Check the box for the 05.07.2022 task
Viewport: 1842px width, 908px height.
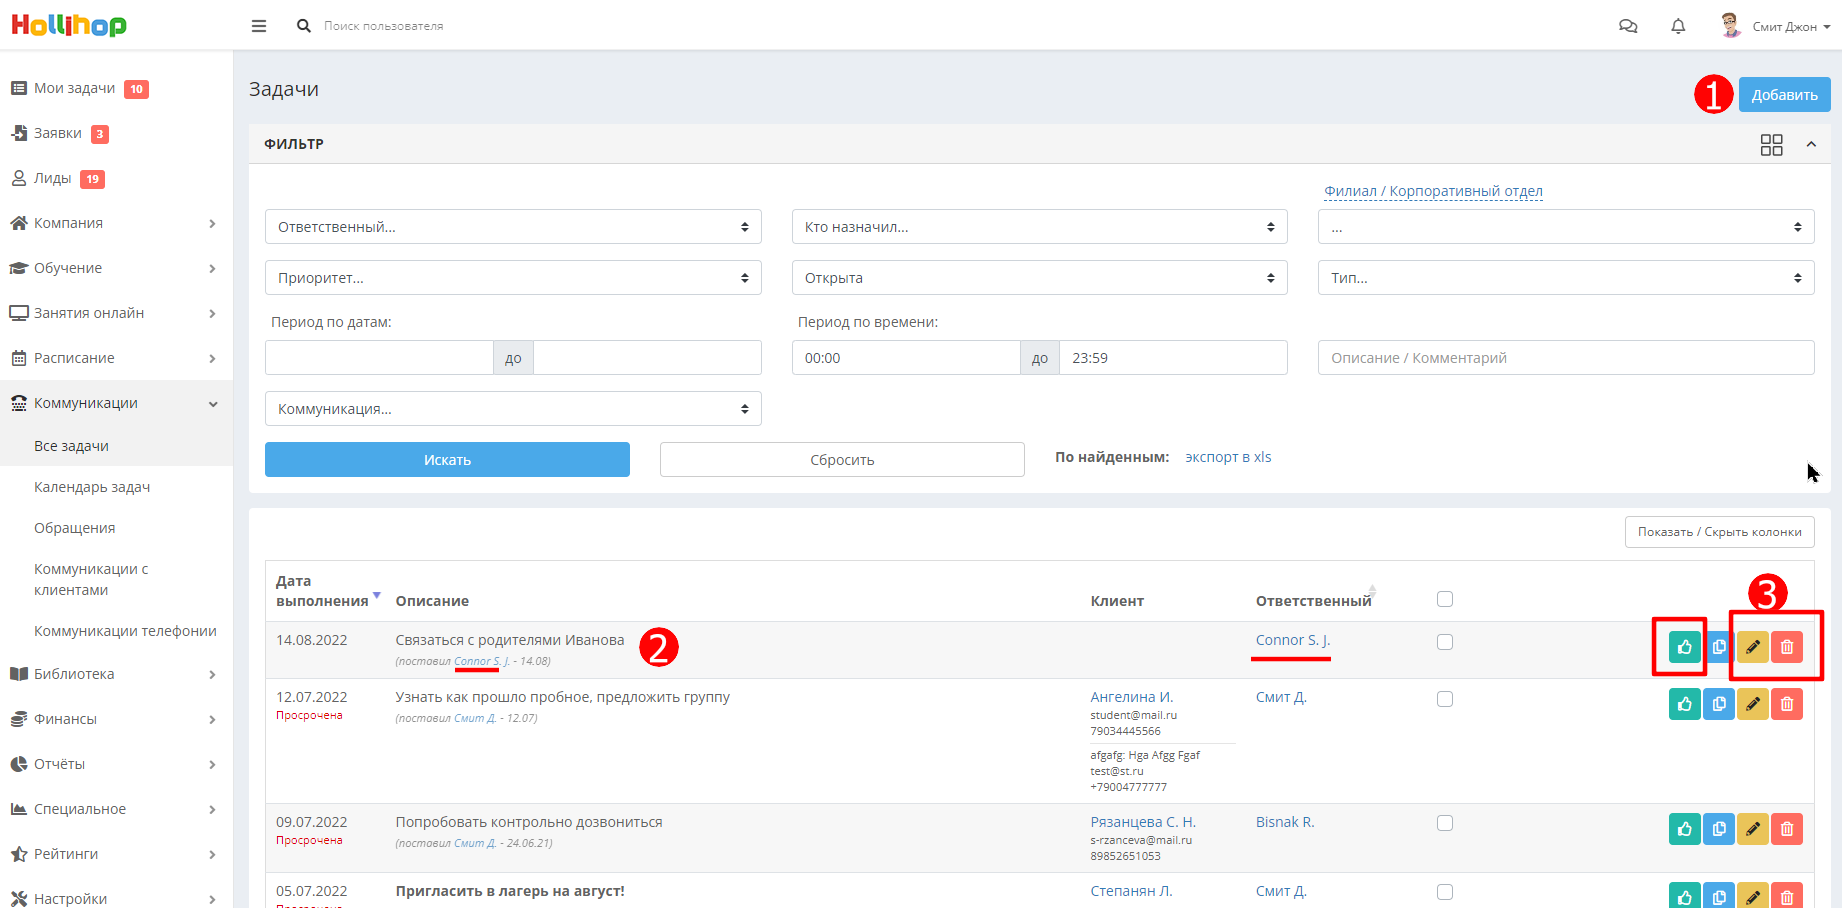tap(1445, 892)
